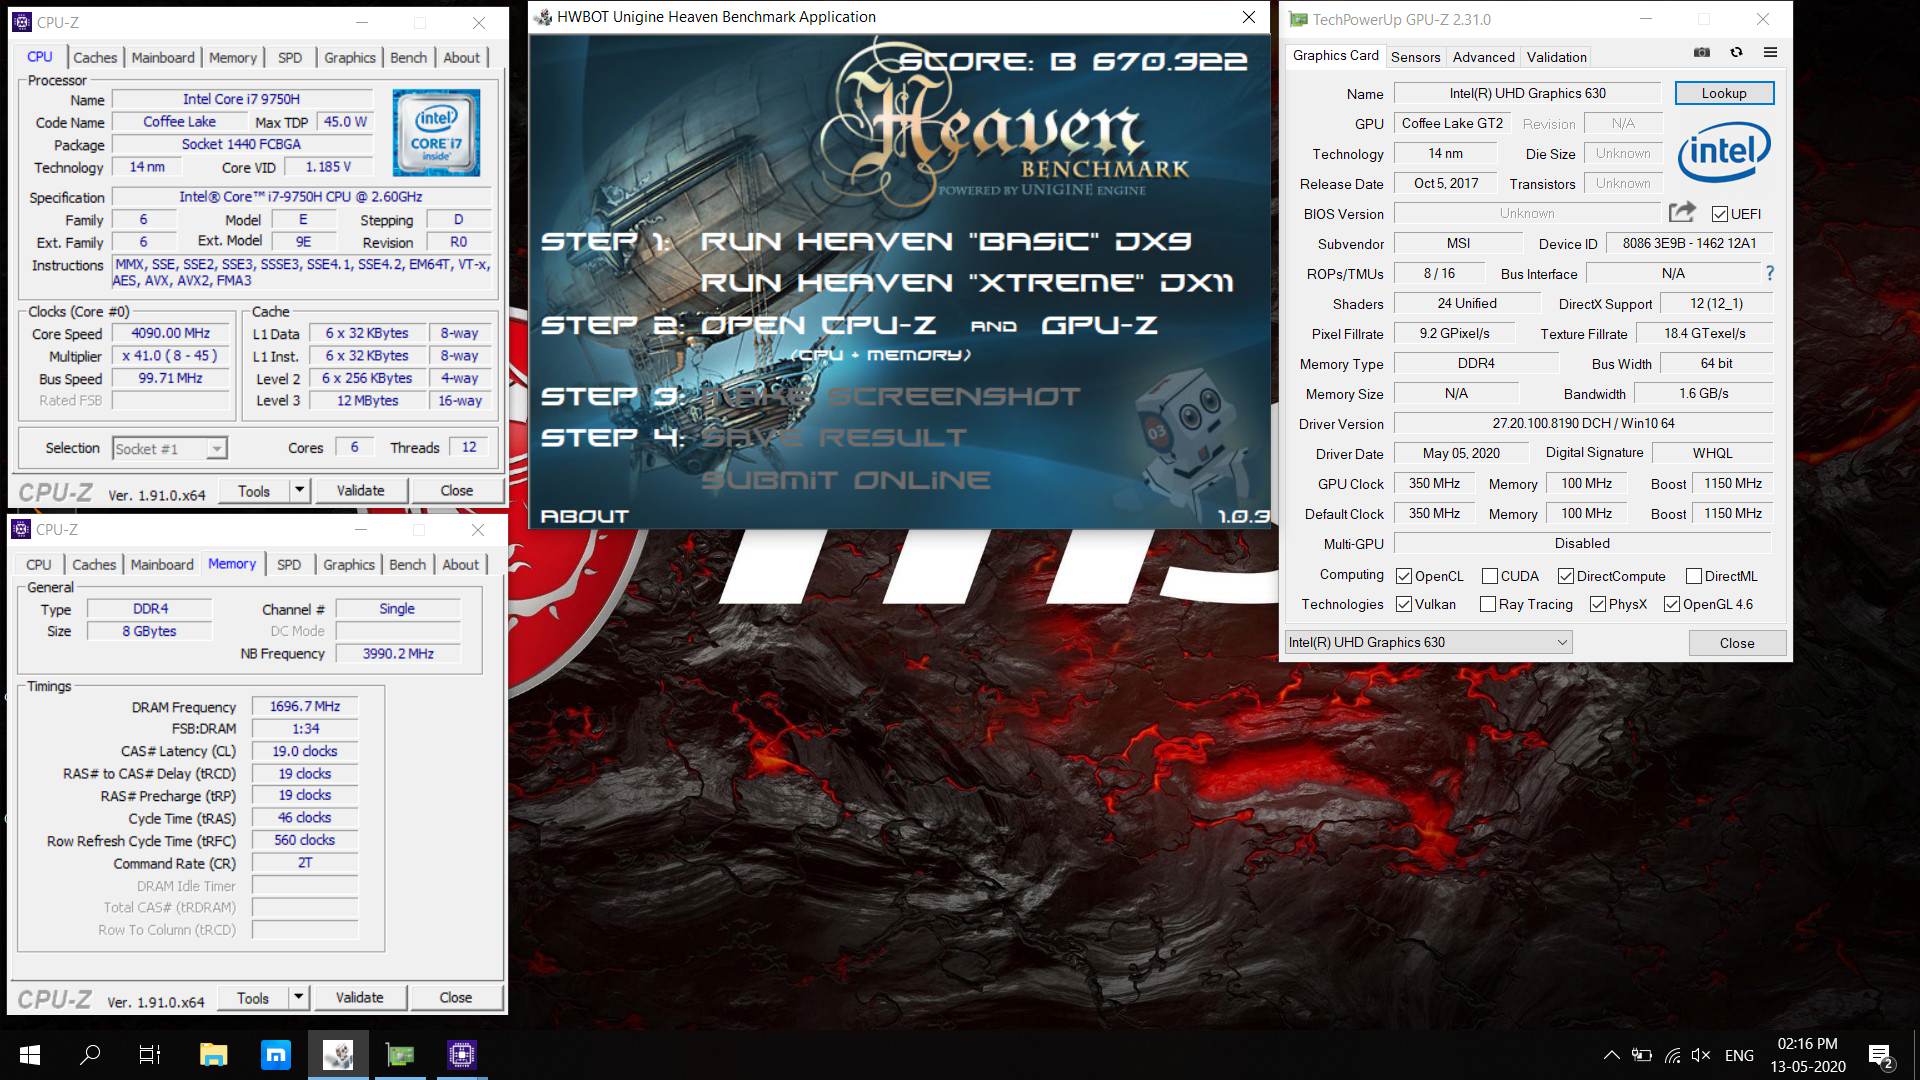Switch to GPU-Z taskbar icon
1920x1080 pixels.
coord(400,1054)
